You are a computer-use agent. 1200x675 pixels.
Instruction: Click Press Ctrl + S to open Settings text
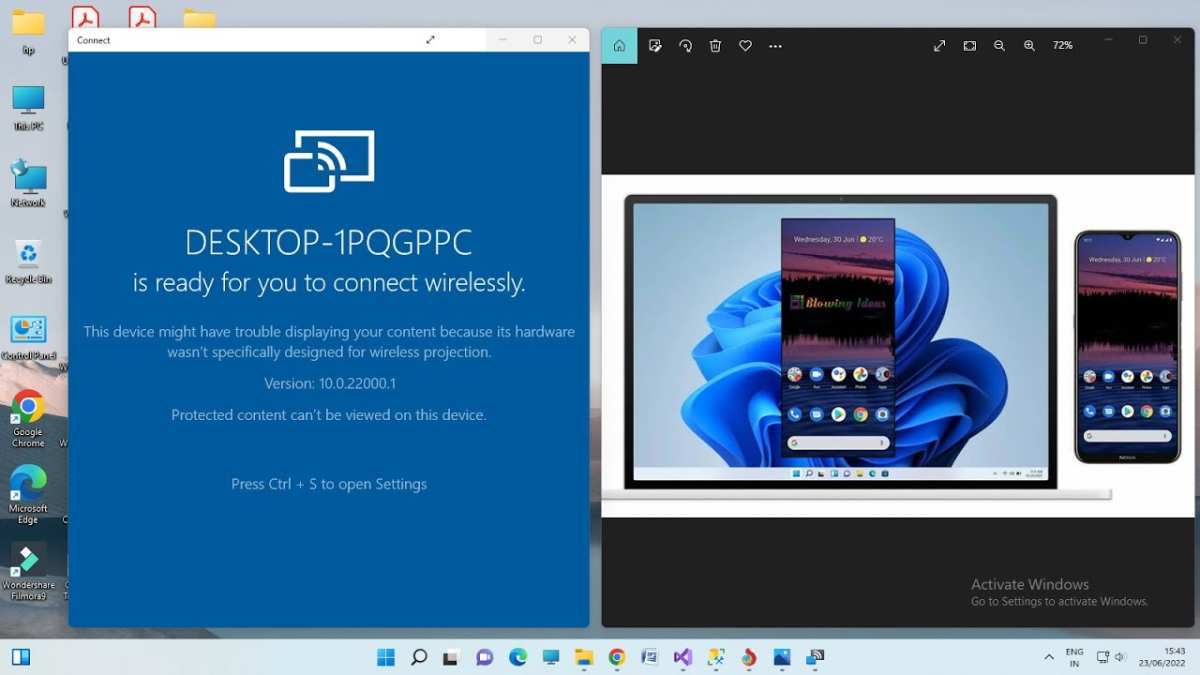point(329,484)
